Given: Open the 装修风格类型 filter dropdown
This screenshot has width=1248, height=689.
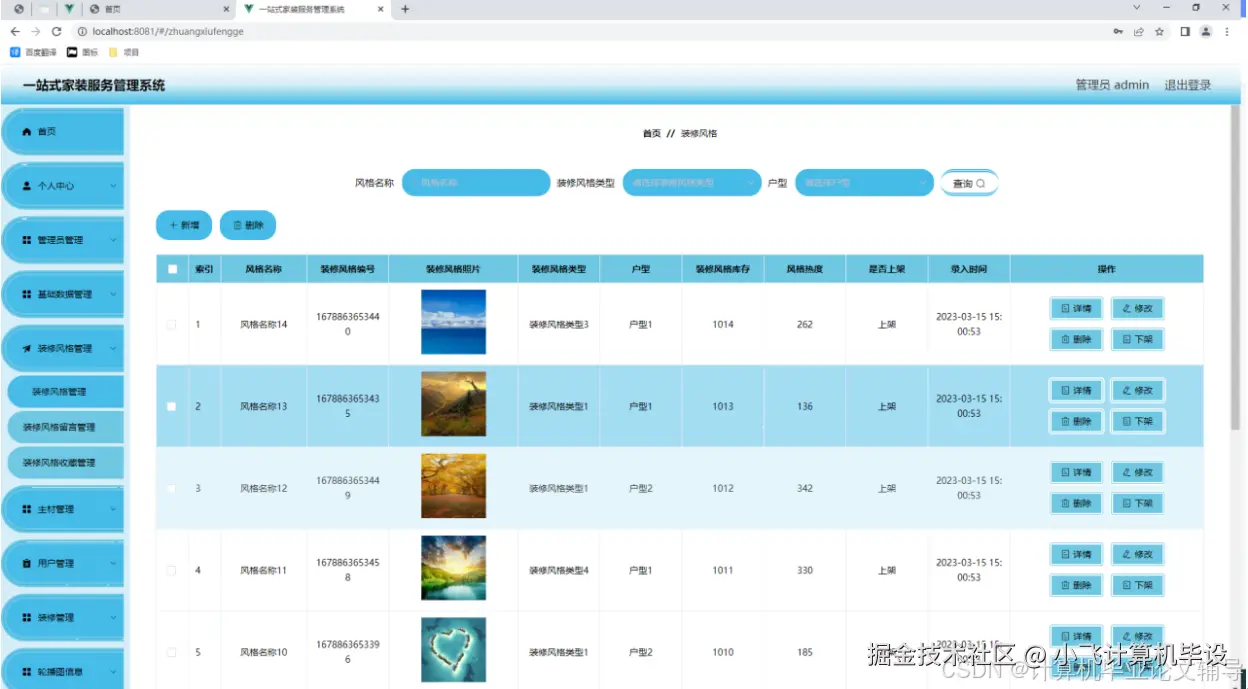Looking at the screenshot, I should 692,183.
